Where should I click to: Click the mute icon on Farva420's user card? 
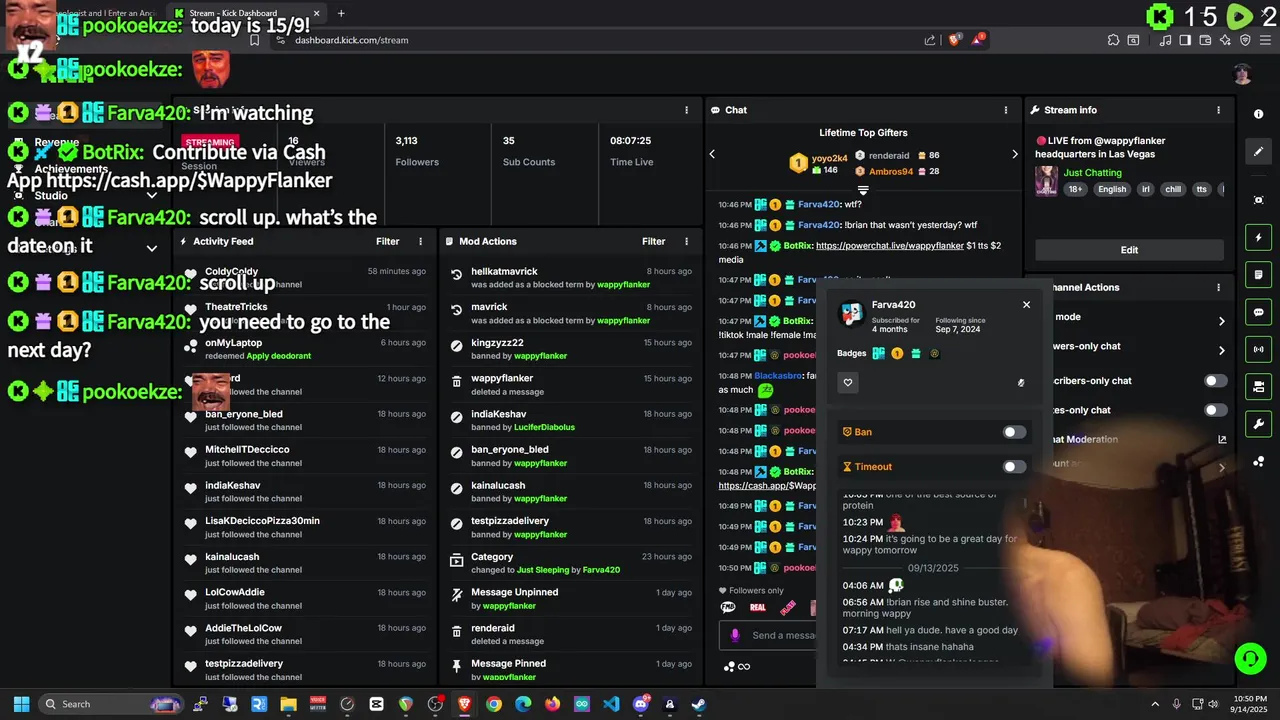[1021, 382]
